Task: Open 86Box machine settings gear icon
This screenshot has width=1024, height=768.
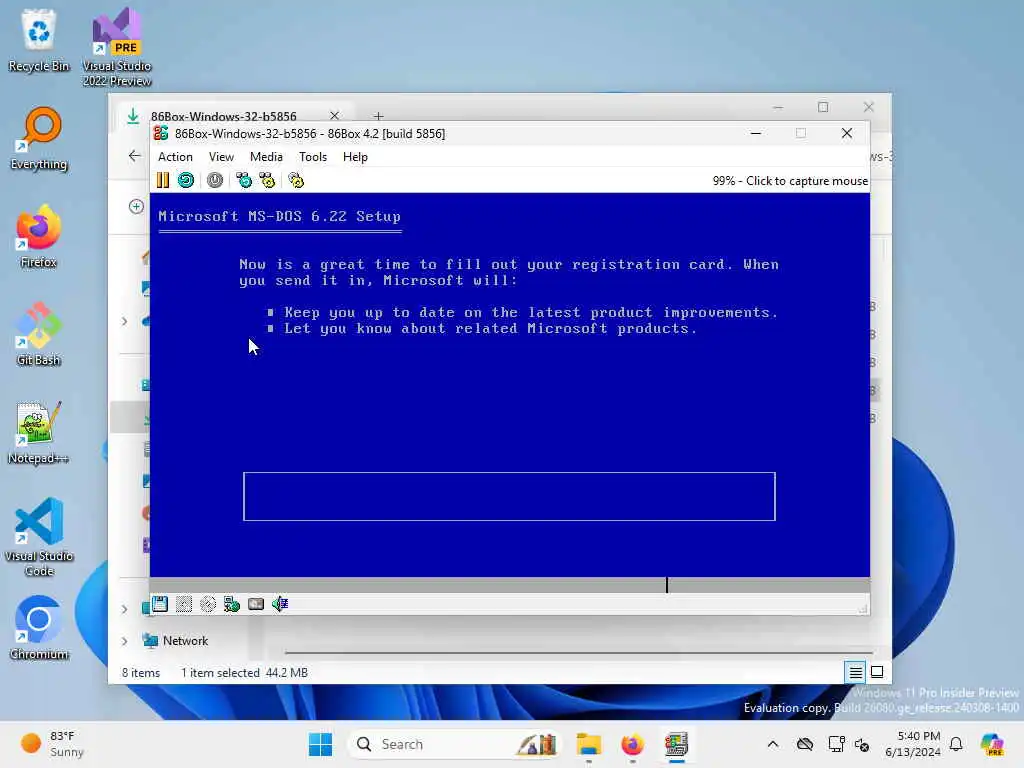Action: click(296, 180)
